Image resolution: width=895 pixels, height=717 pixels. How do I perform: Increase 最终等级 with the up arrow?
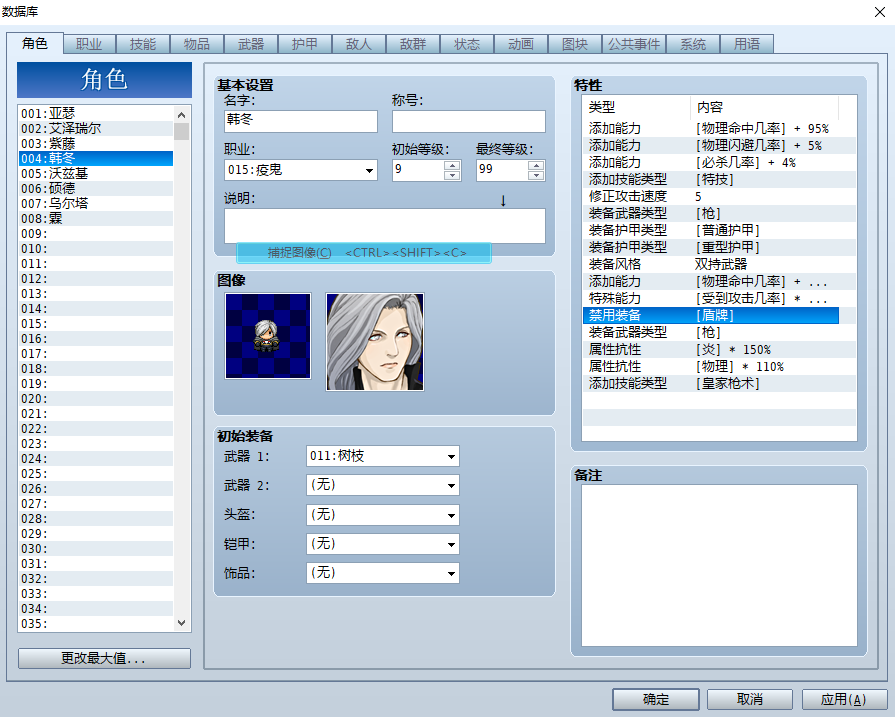(536, 166)
